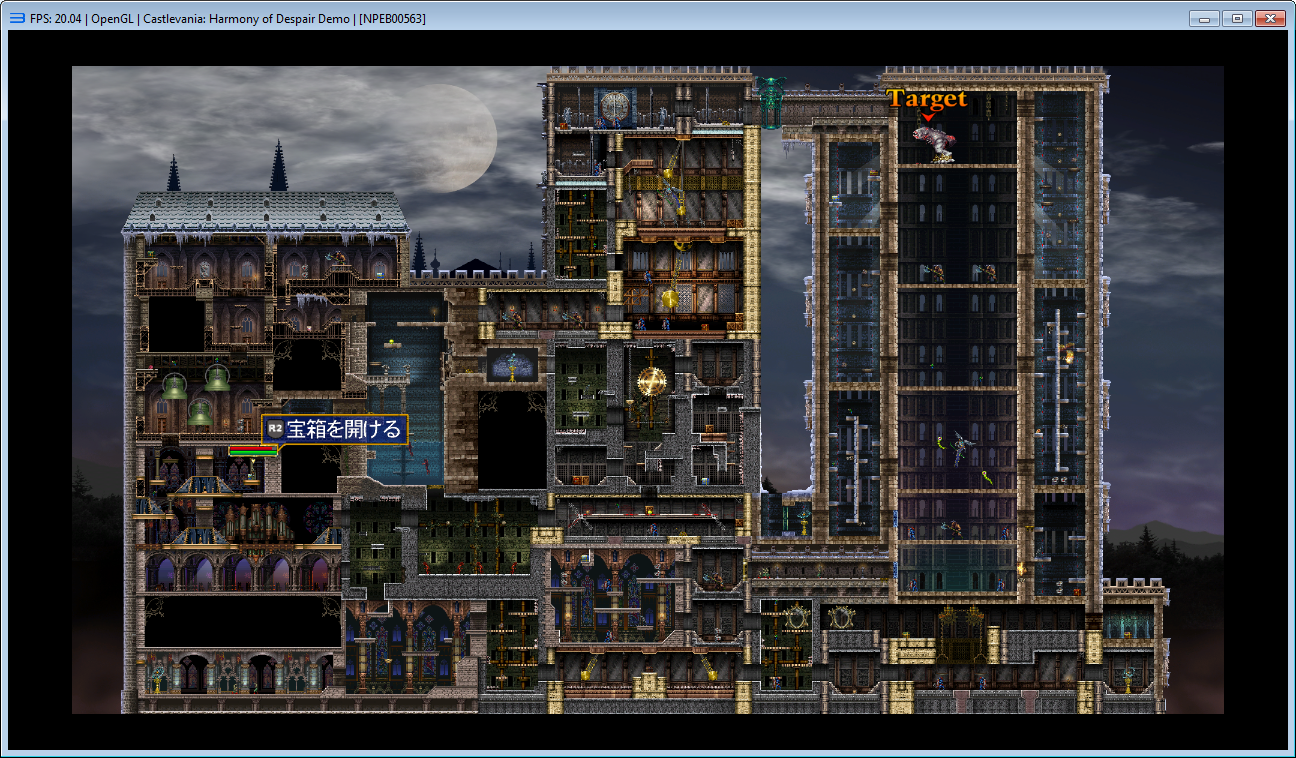Click the upper-right green bell
The width and height of the screenshot is (1296, 758).
click(x=218, y=378)
